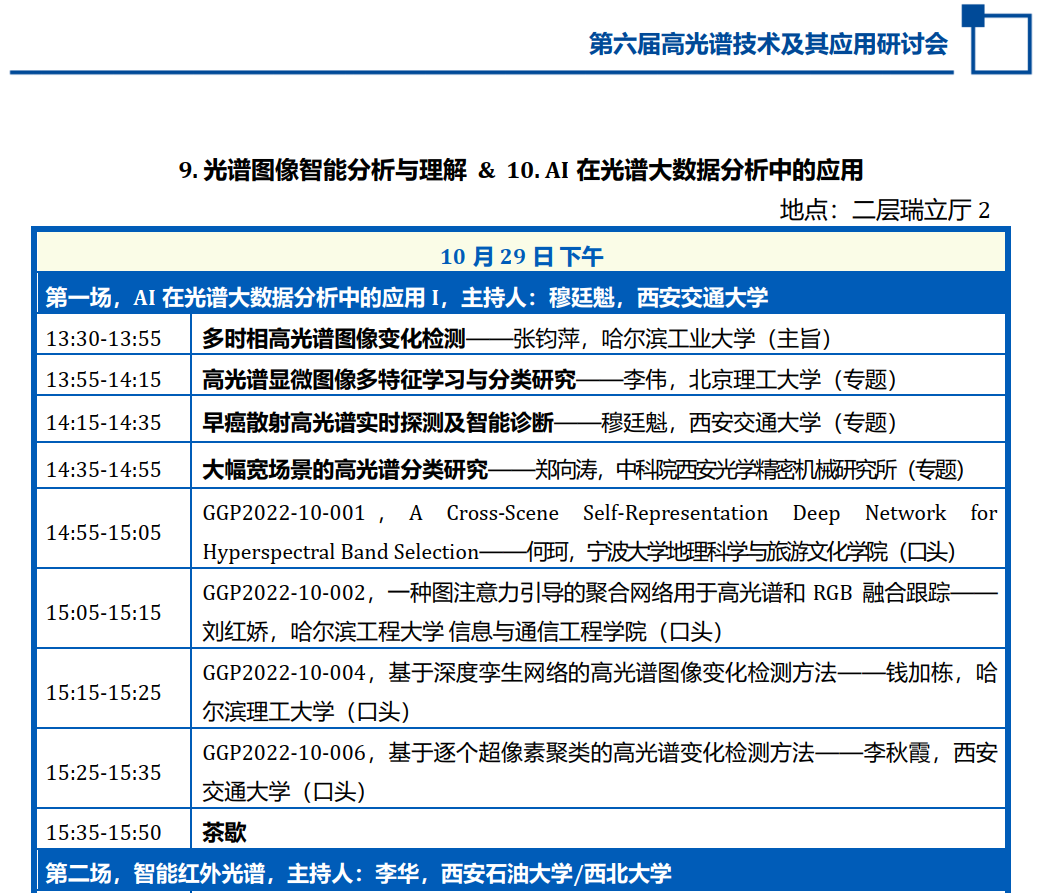
Task: Select the talk 高光谱显微图像多特征学习与分类研究
Action: tap(389, 380)
